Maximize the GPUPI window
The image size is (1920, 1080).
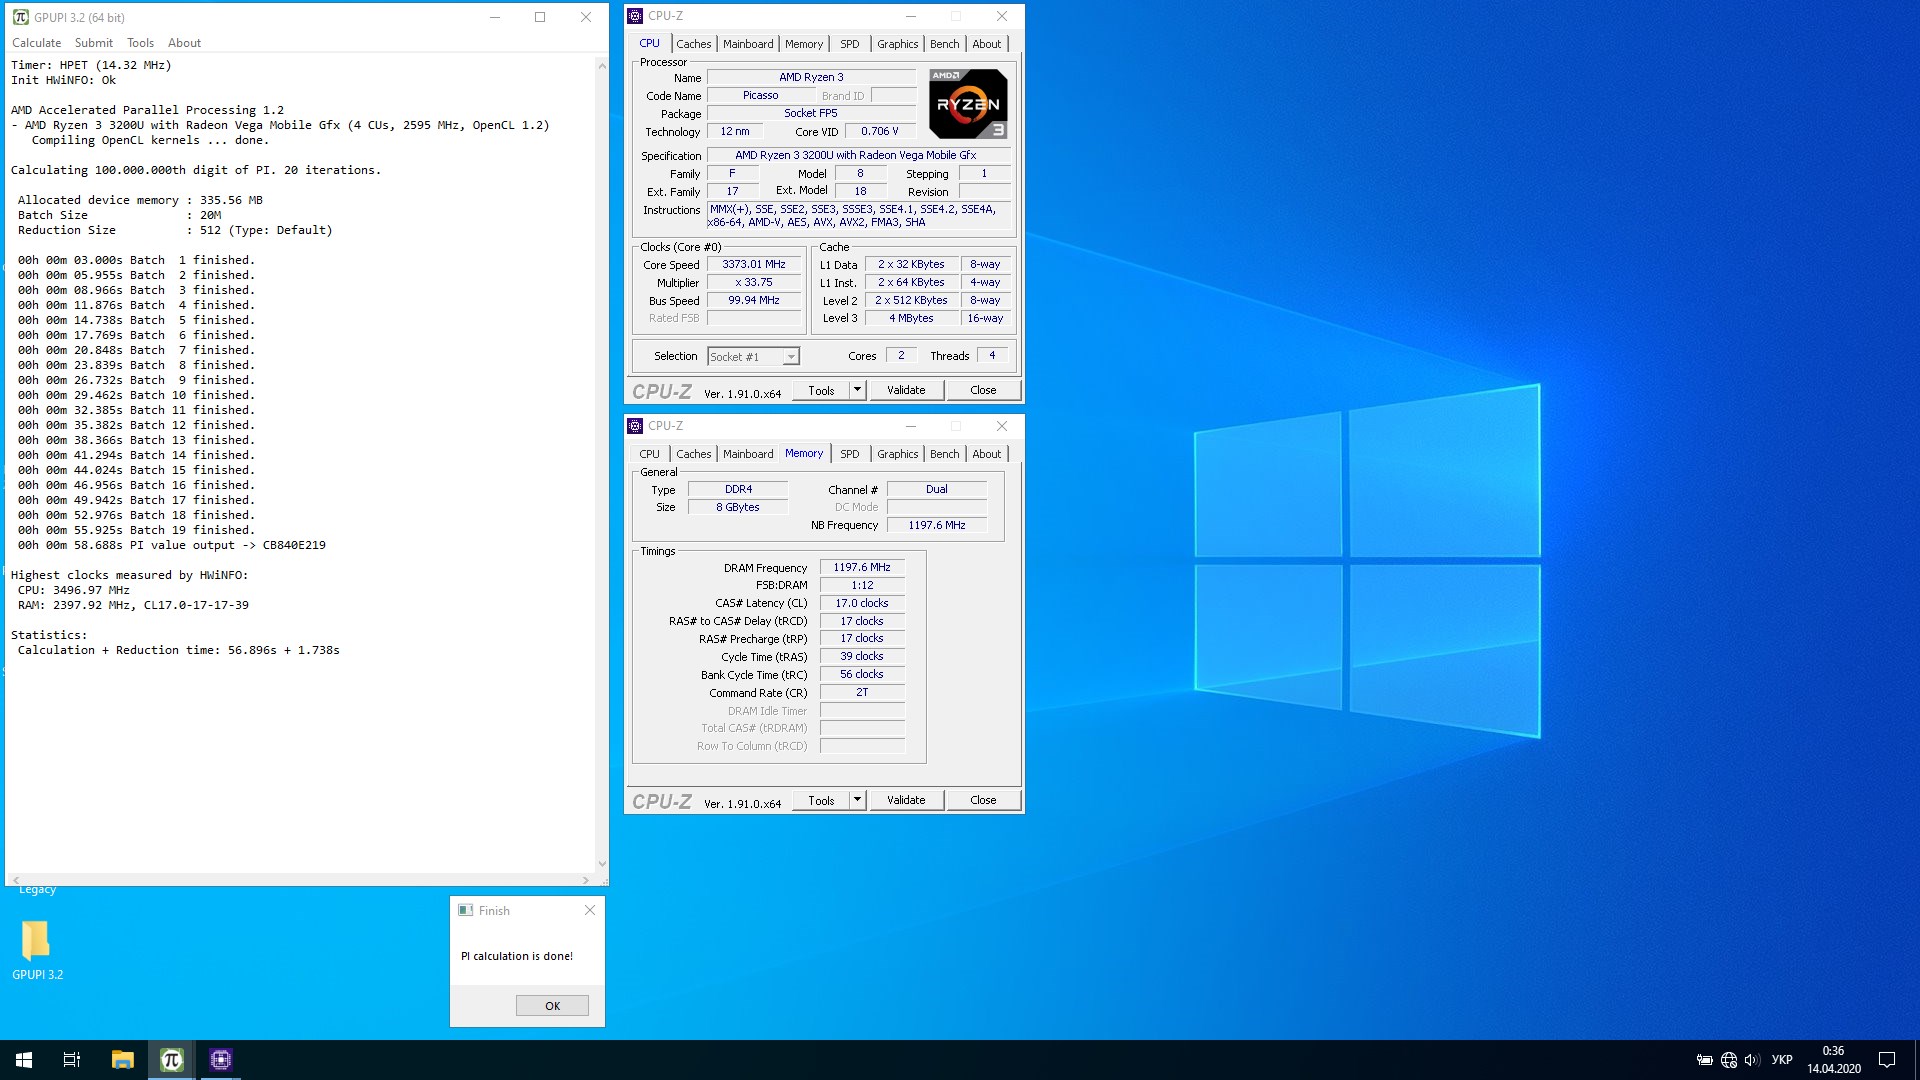pyautogui.click(x=540, y=17)
